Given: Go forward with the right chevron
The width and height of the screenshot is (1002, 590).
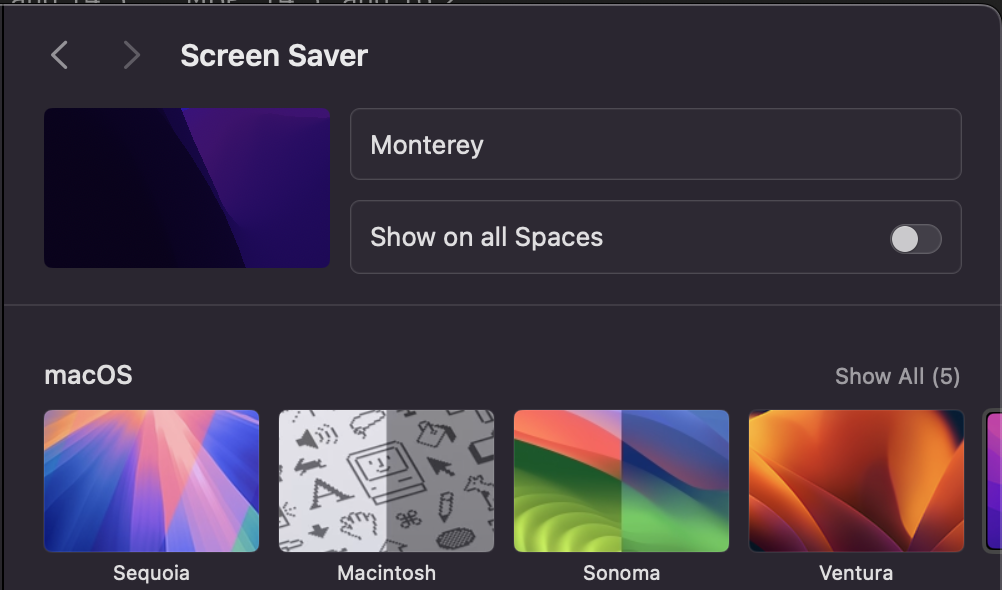Looking at the screenshot, I should click(x=131, y=56).
